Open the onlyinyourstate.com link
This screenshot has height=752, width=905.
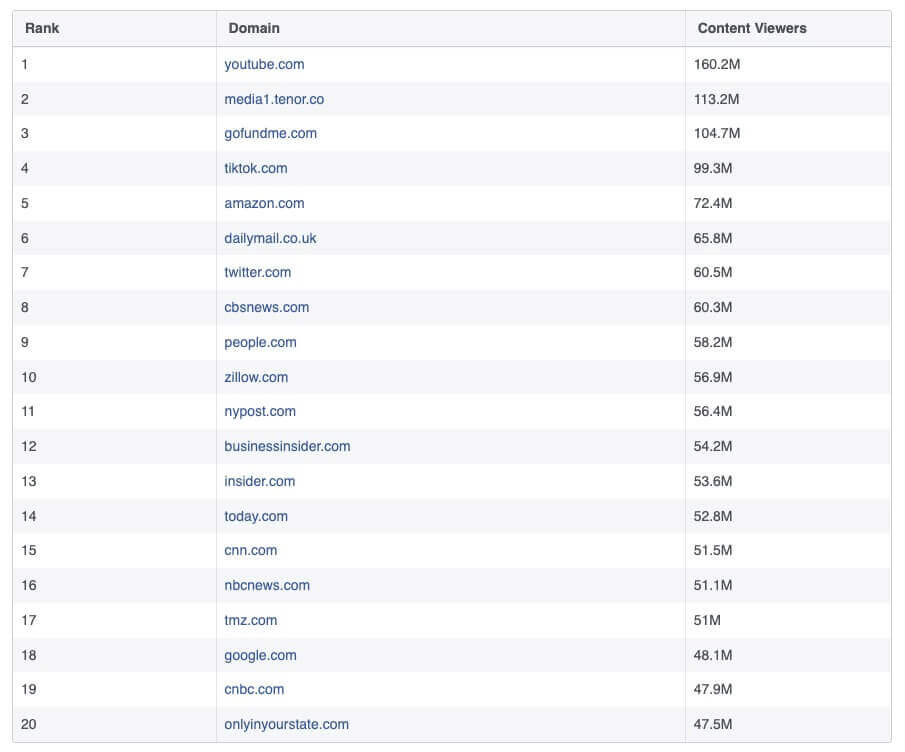tap(286, 724)
